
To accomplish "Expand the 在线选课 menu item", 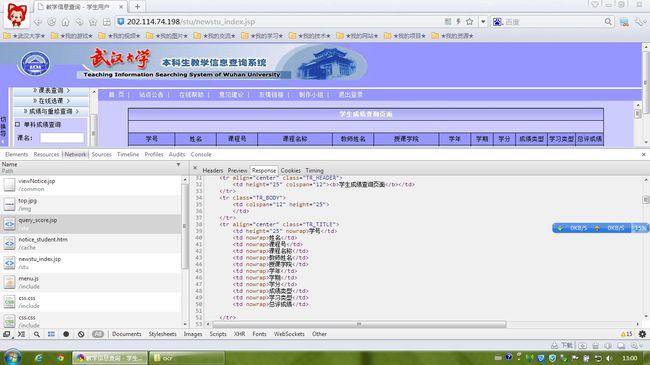I will point(51,101).
